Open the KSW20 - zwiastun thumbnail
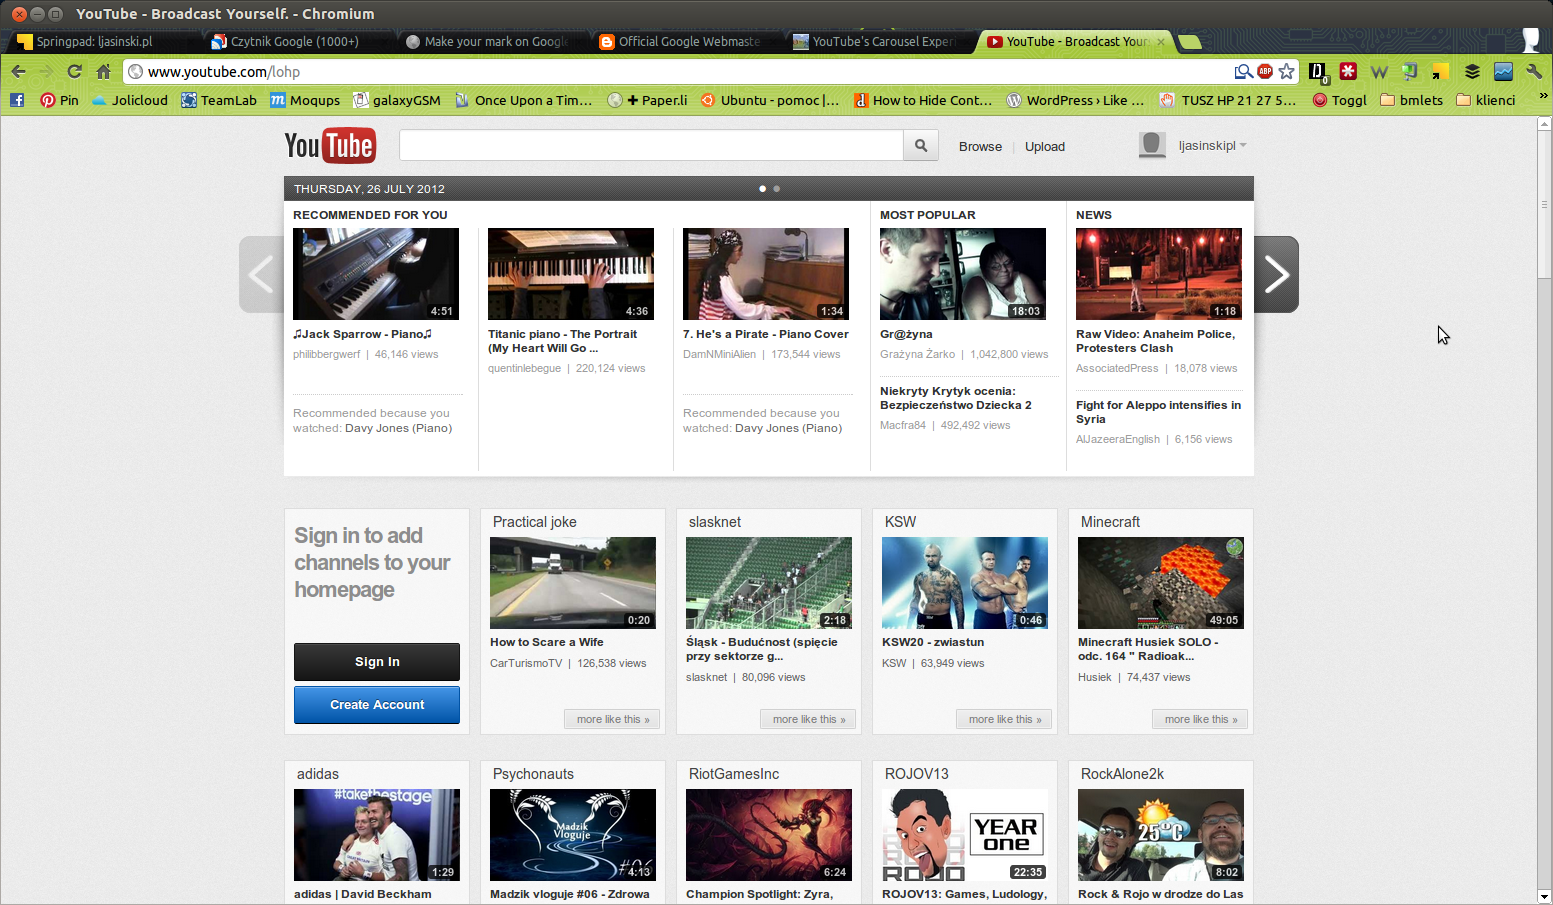Viewport: 1553px width, 905px height. (965, 583)
